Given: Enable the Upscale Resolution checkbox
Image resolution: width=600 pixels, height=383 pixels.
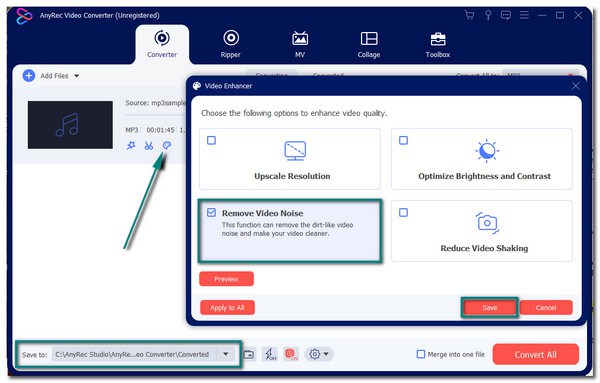Looking at the screenshot, I should 211,140.
